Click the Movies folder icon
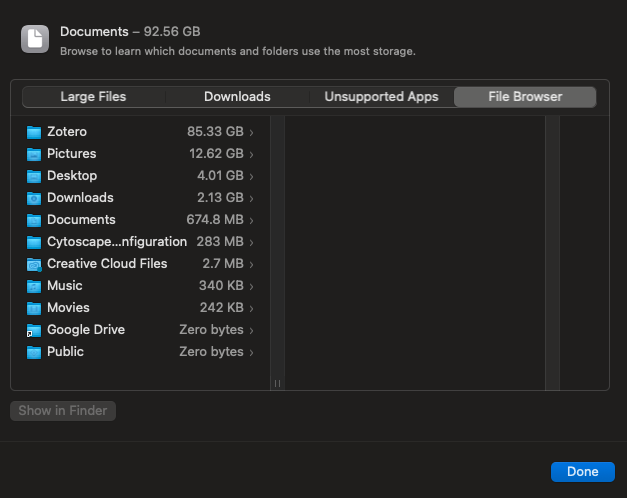 pyautogui.click(x=34, y=308)
